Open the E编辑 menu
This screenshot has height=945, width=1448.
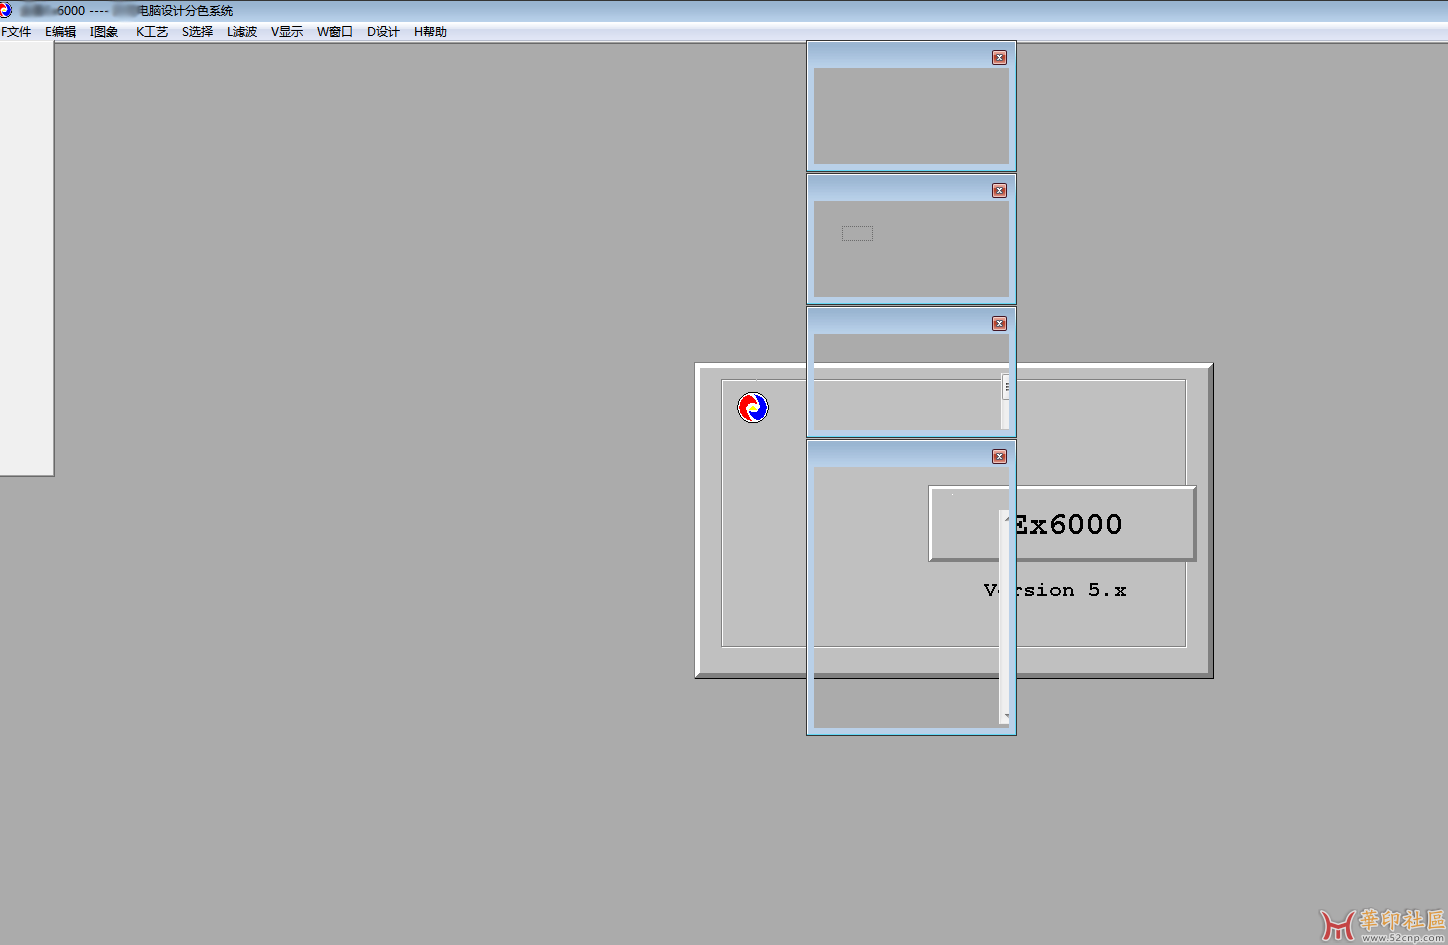pos(60,32)
